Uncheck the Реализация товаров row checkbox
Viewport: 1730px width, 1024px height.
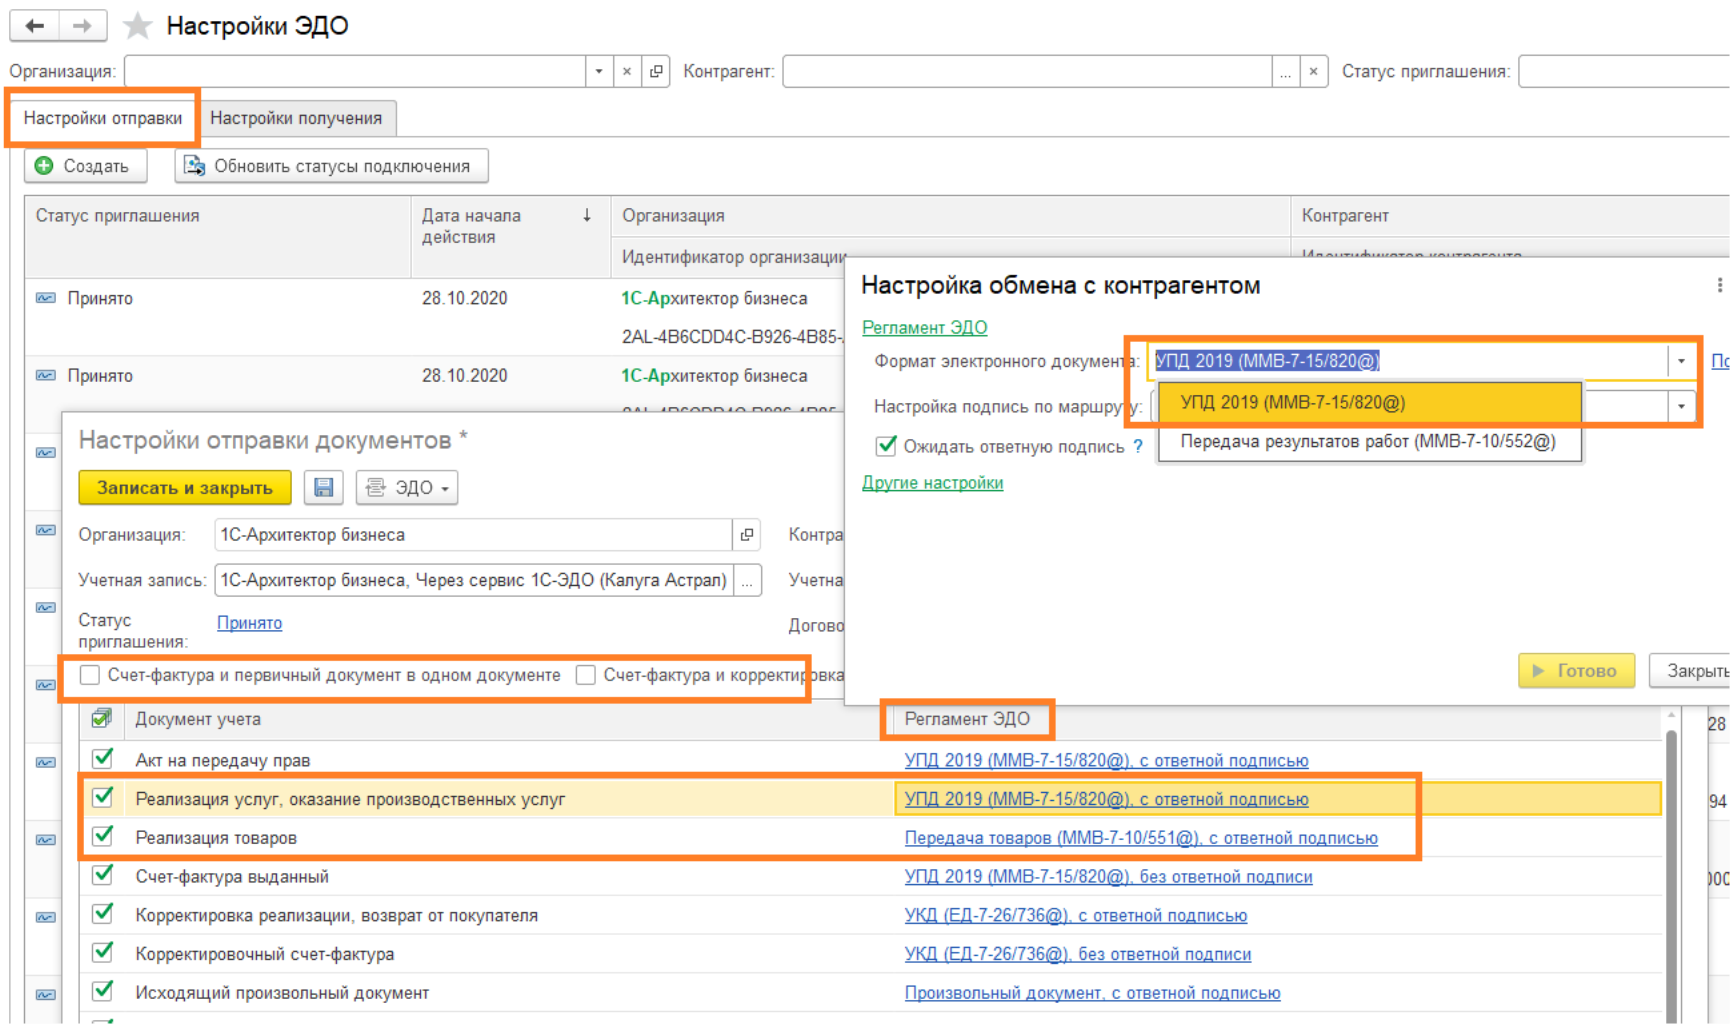[102, 837]
